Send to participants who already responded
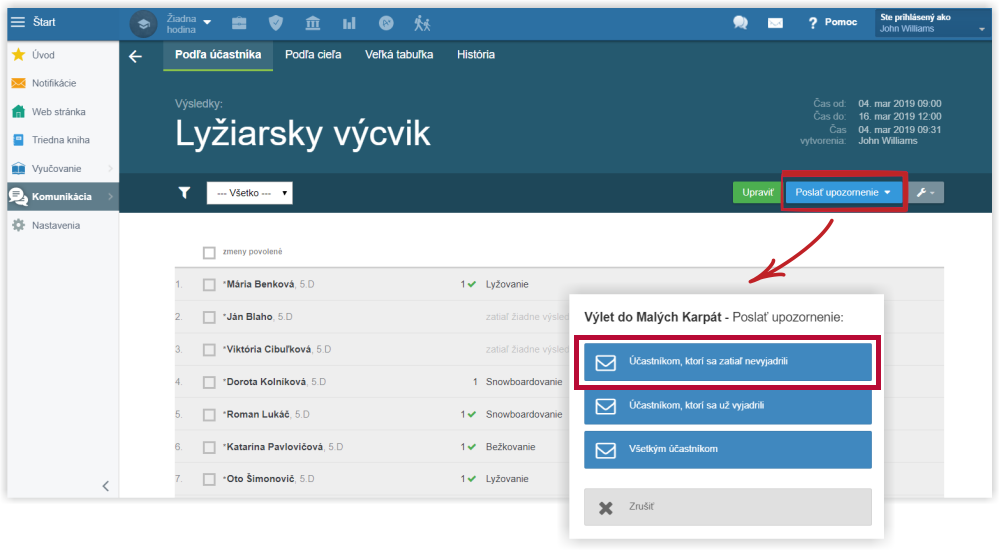This screenshot has height=551, width=1000. tap(728, 406)
